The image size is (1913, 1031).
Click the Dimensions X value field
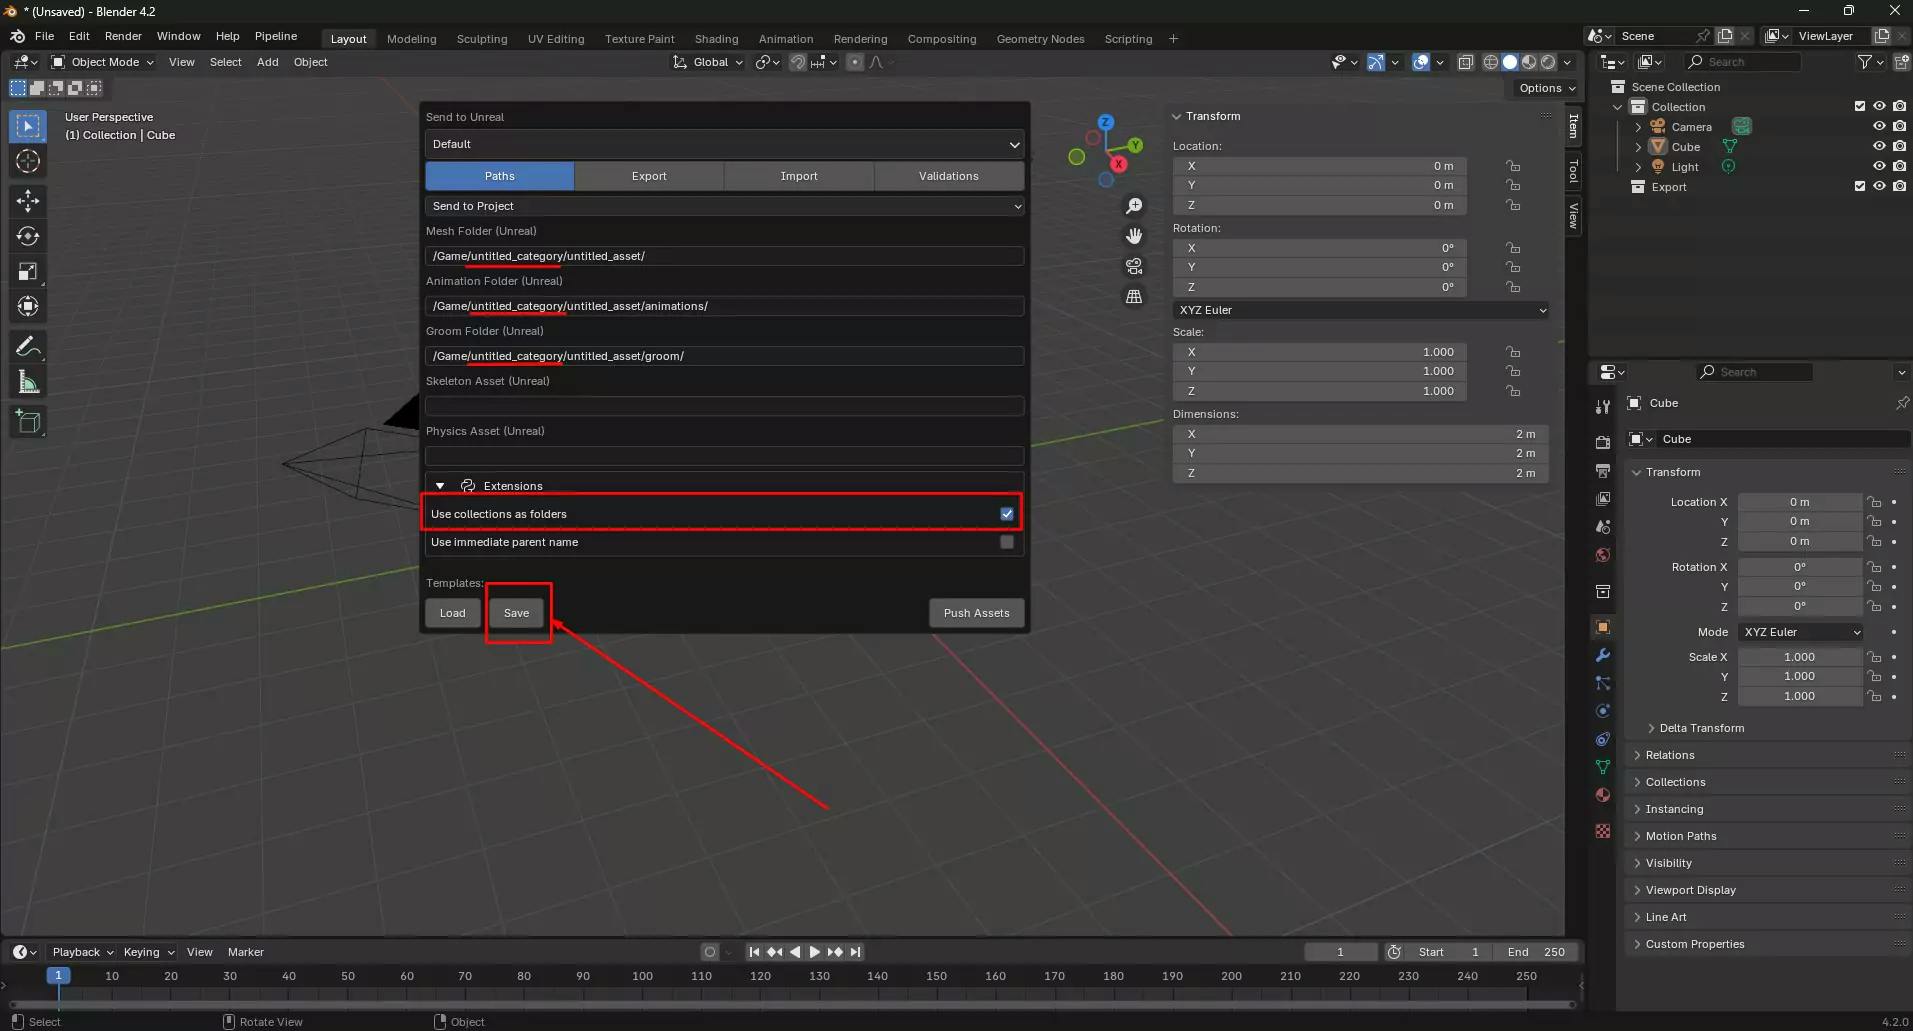(x=1361, y=434)
